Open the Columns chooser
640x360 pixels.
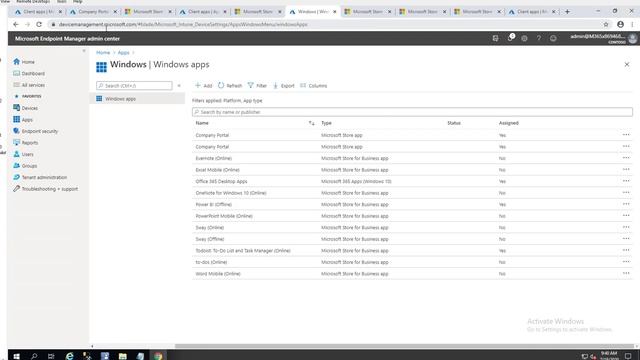tap(313, 86)
